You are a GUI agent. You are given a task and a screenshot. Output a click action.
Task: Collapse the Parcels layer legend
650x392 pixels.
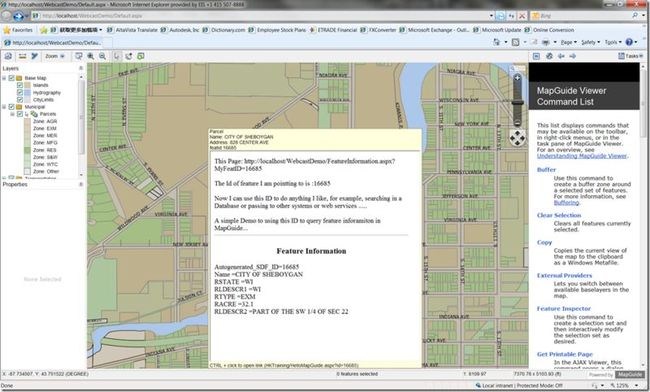tap(12, 114)
